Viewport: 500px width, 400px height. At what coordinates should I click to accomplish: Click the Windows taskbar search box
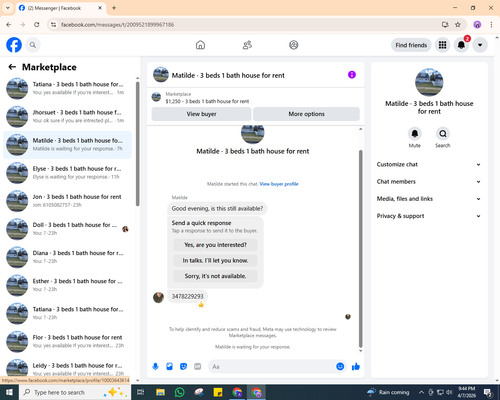tap(75, 392)
